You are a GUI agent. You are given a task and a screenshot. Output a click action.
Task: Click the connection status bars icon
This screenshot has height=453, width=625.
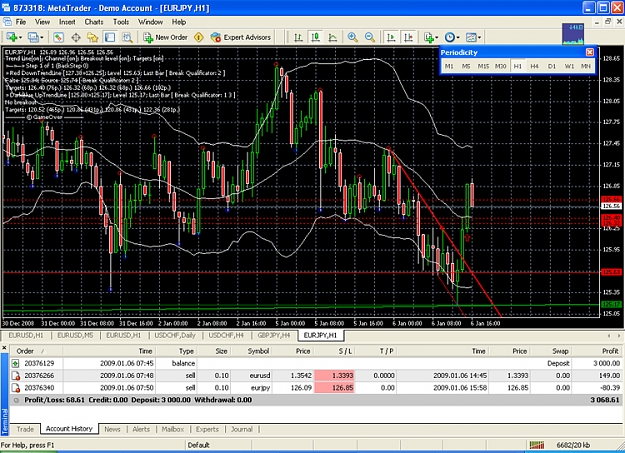(537, 445)
